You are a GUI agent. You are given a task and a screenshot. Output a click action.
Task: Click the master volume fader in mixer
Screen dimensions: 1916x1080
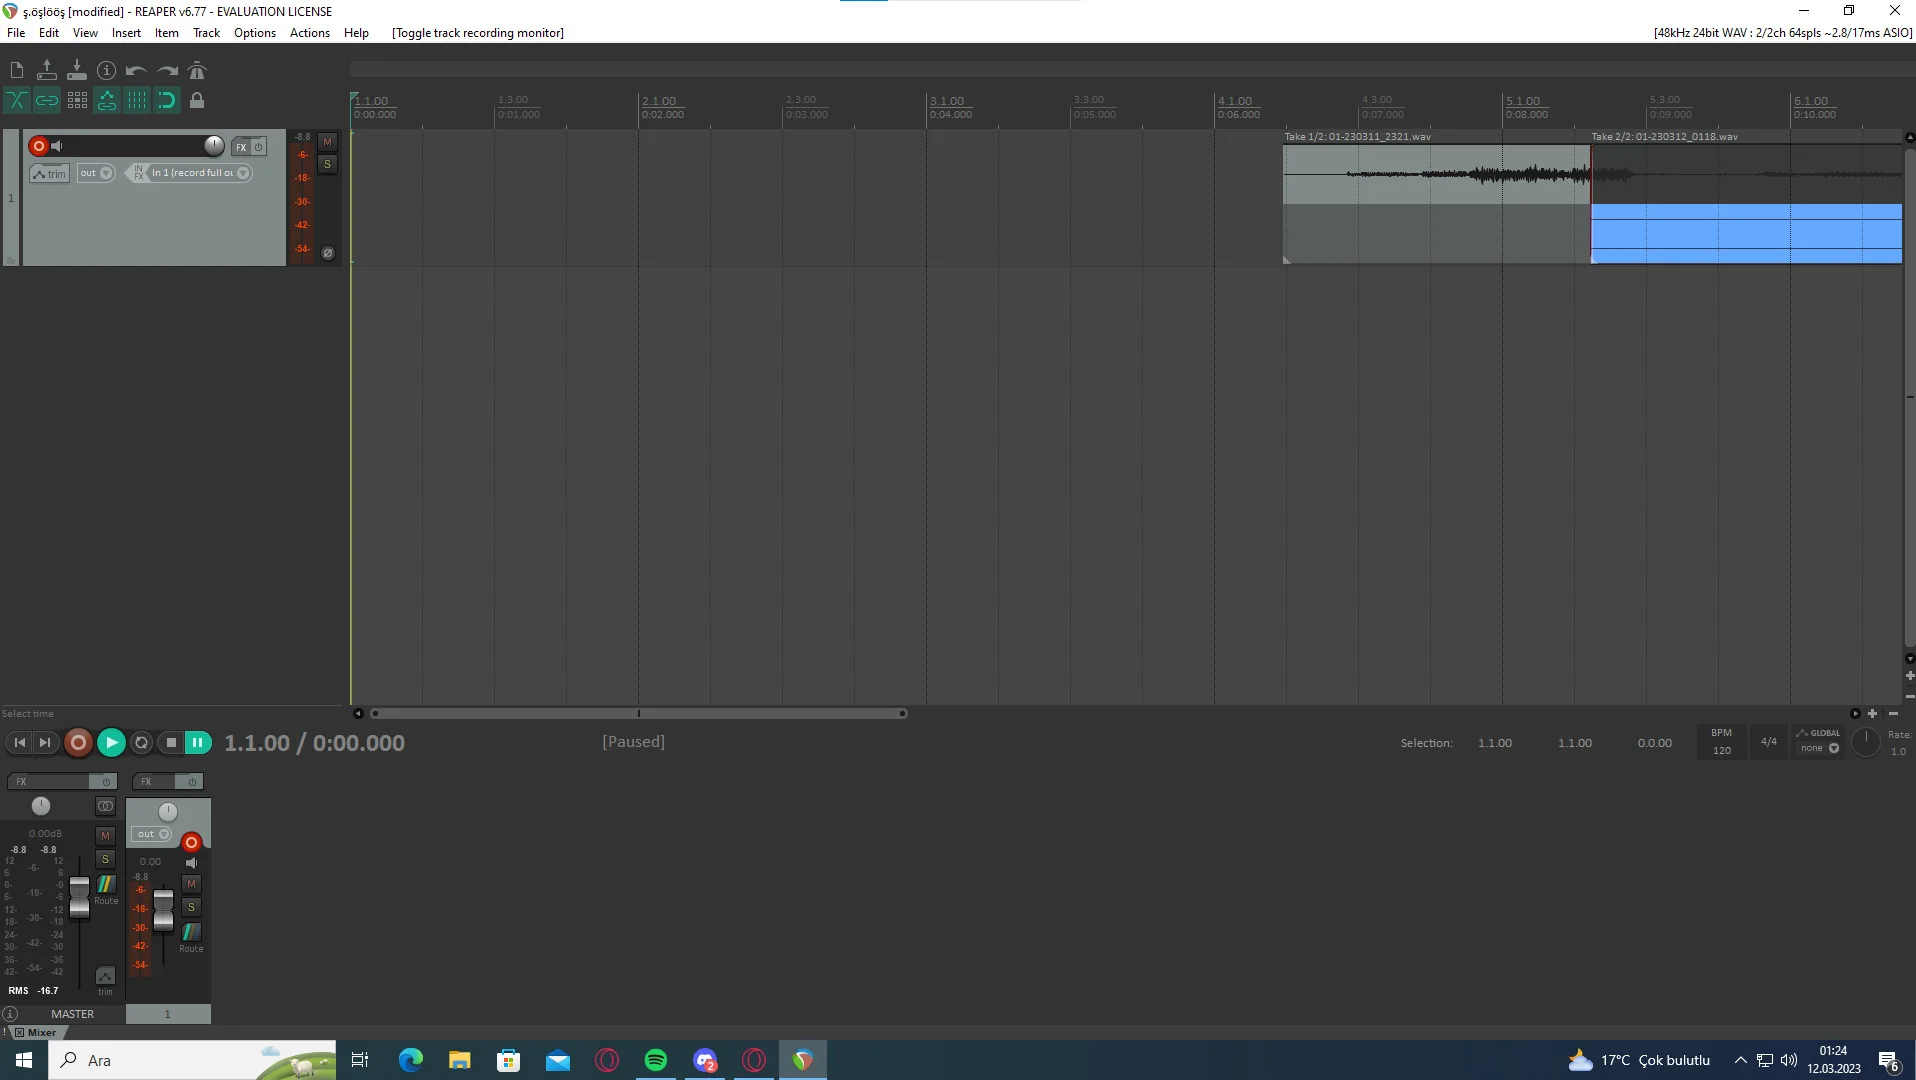(x=79, y=895)
